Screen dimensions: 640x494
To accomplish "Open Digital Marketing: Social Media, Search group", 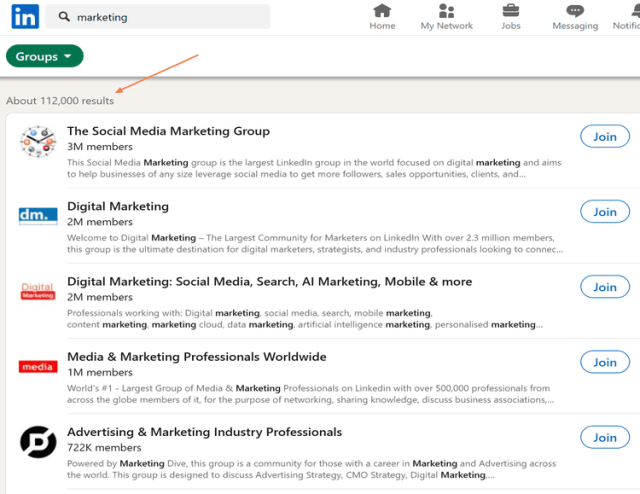I will 269,282.
